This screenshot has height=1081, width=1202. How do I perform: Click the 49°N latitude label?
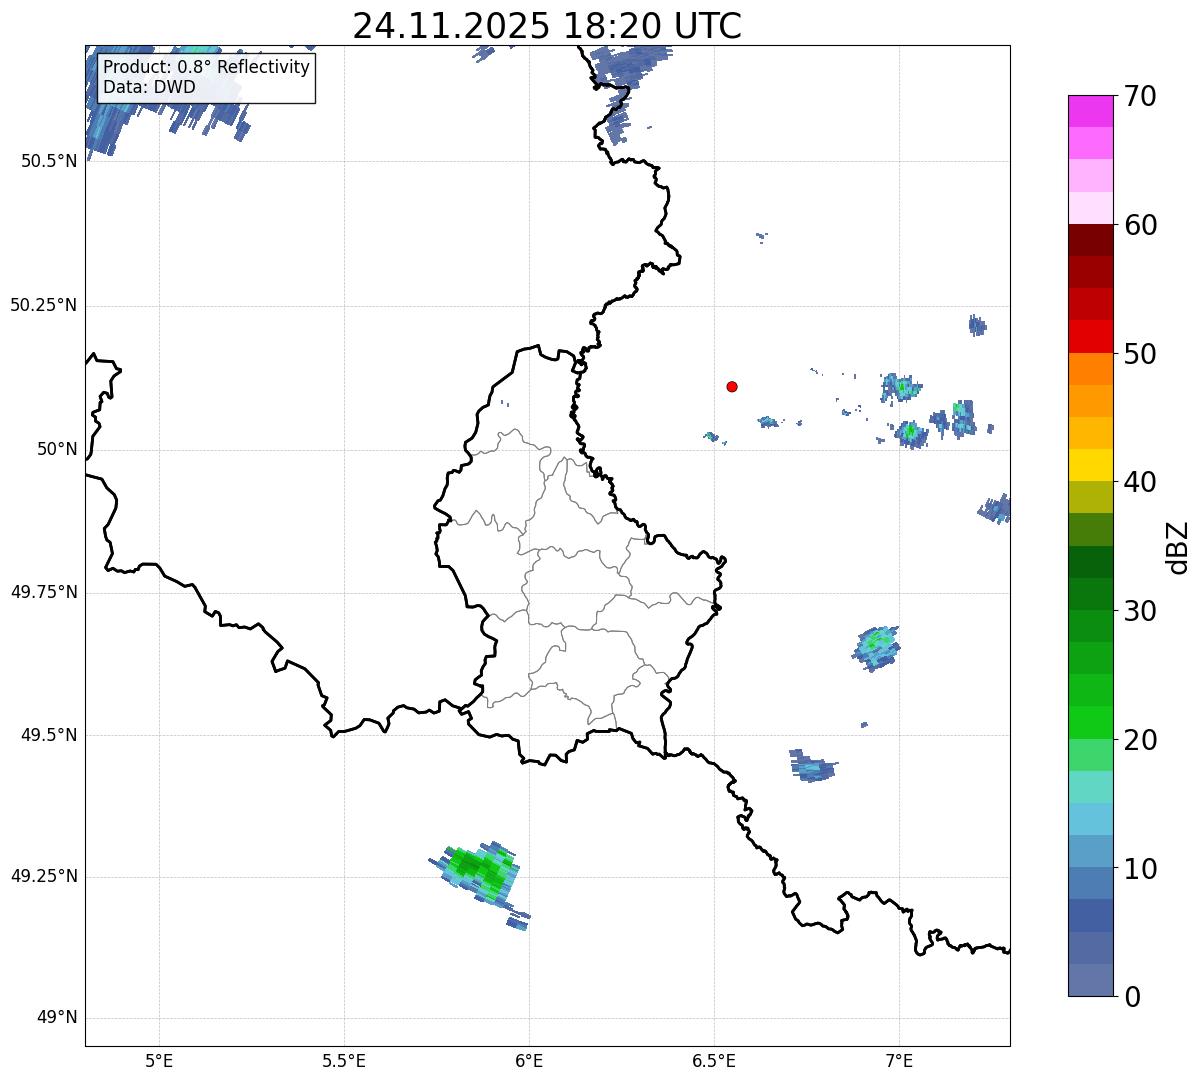(x=56, y=1018)
